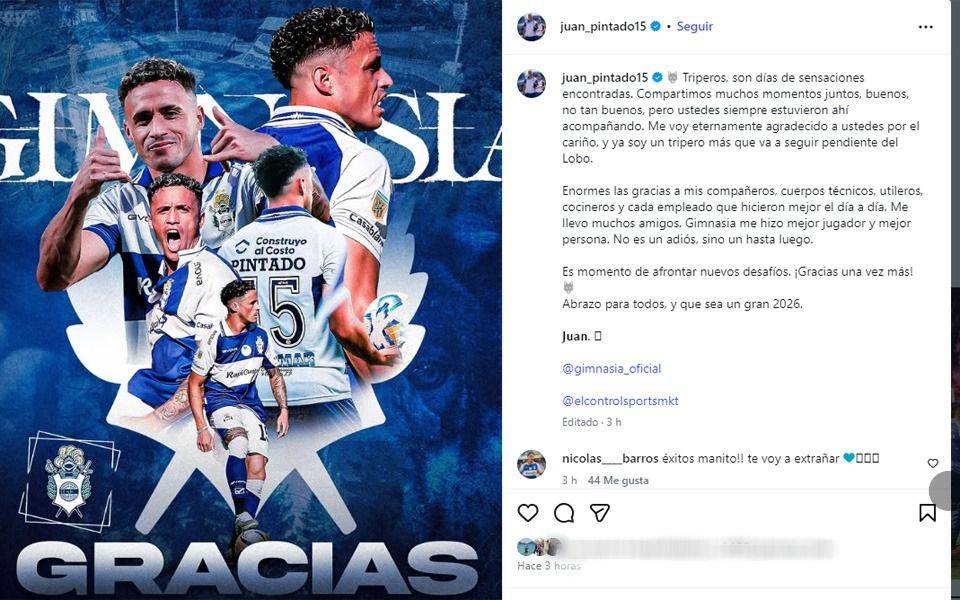Click the verified badge beside header username
Screen dimensions: 960x600
[656, 26]
